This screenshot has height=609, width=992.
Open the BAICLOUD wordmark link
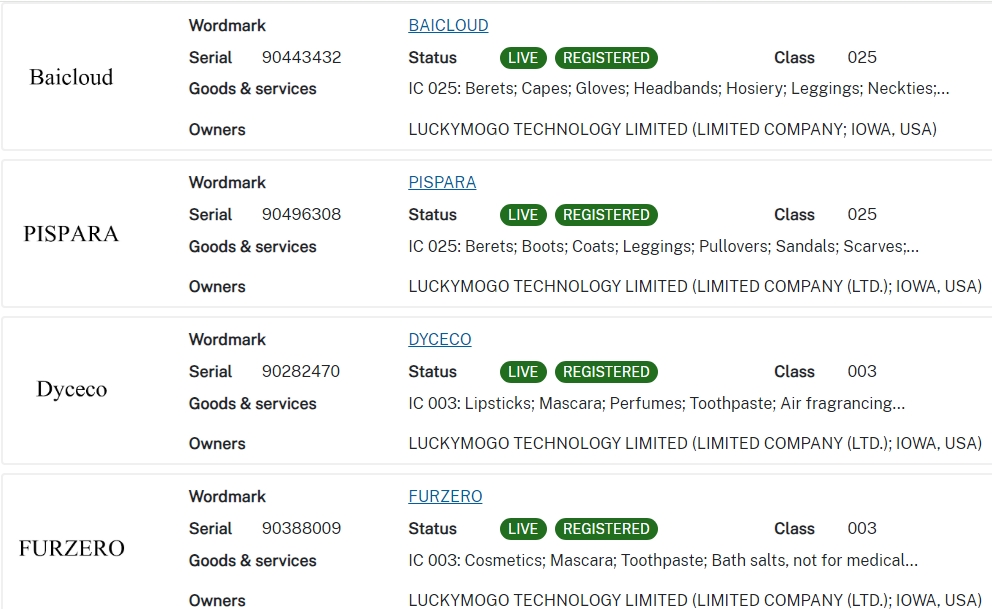(448, 25)
